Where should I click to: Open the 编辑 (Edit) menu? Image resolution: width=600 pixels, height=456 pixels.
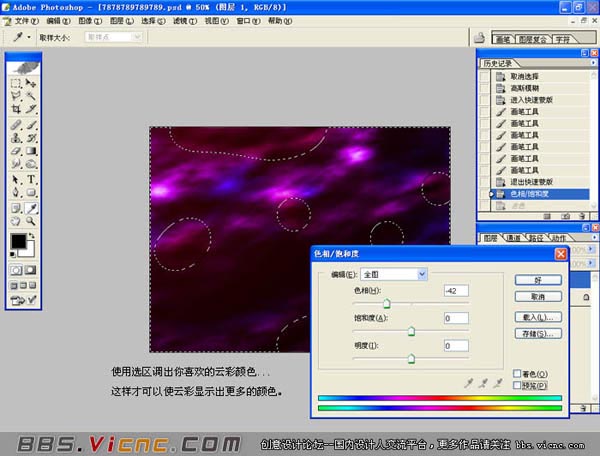click(58, 21)
